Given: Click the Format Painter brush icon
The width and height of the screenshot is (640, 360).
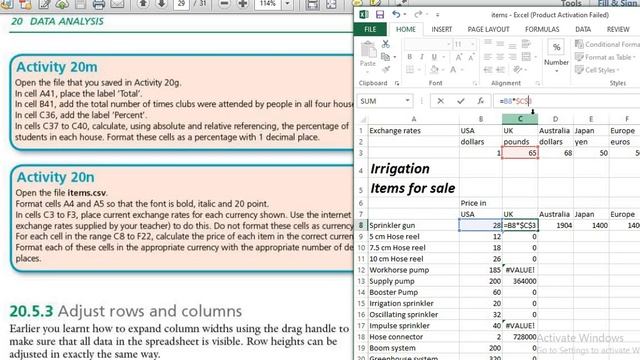Looking at the screenshot, I should [x=385, y=69].
